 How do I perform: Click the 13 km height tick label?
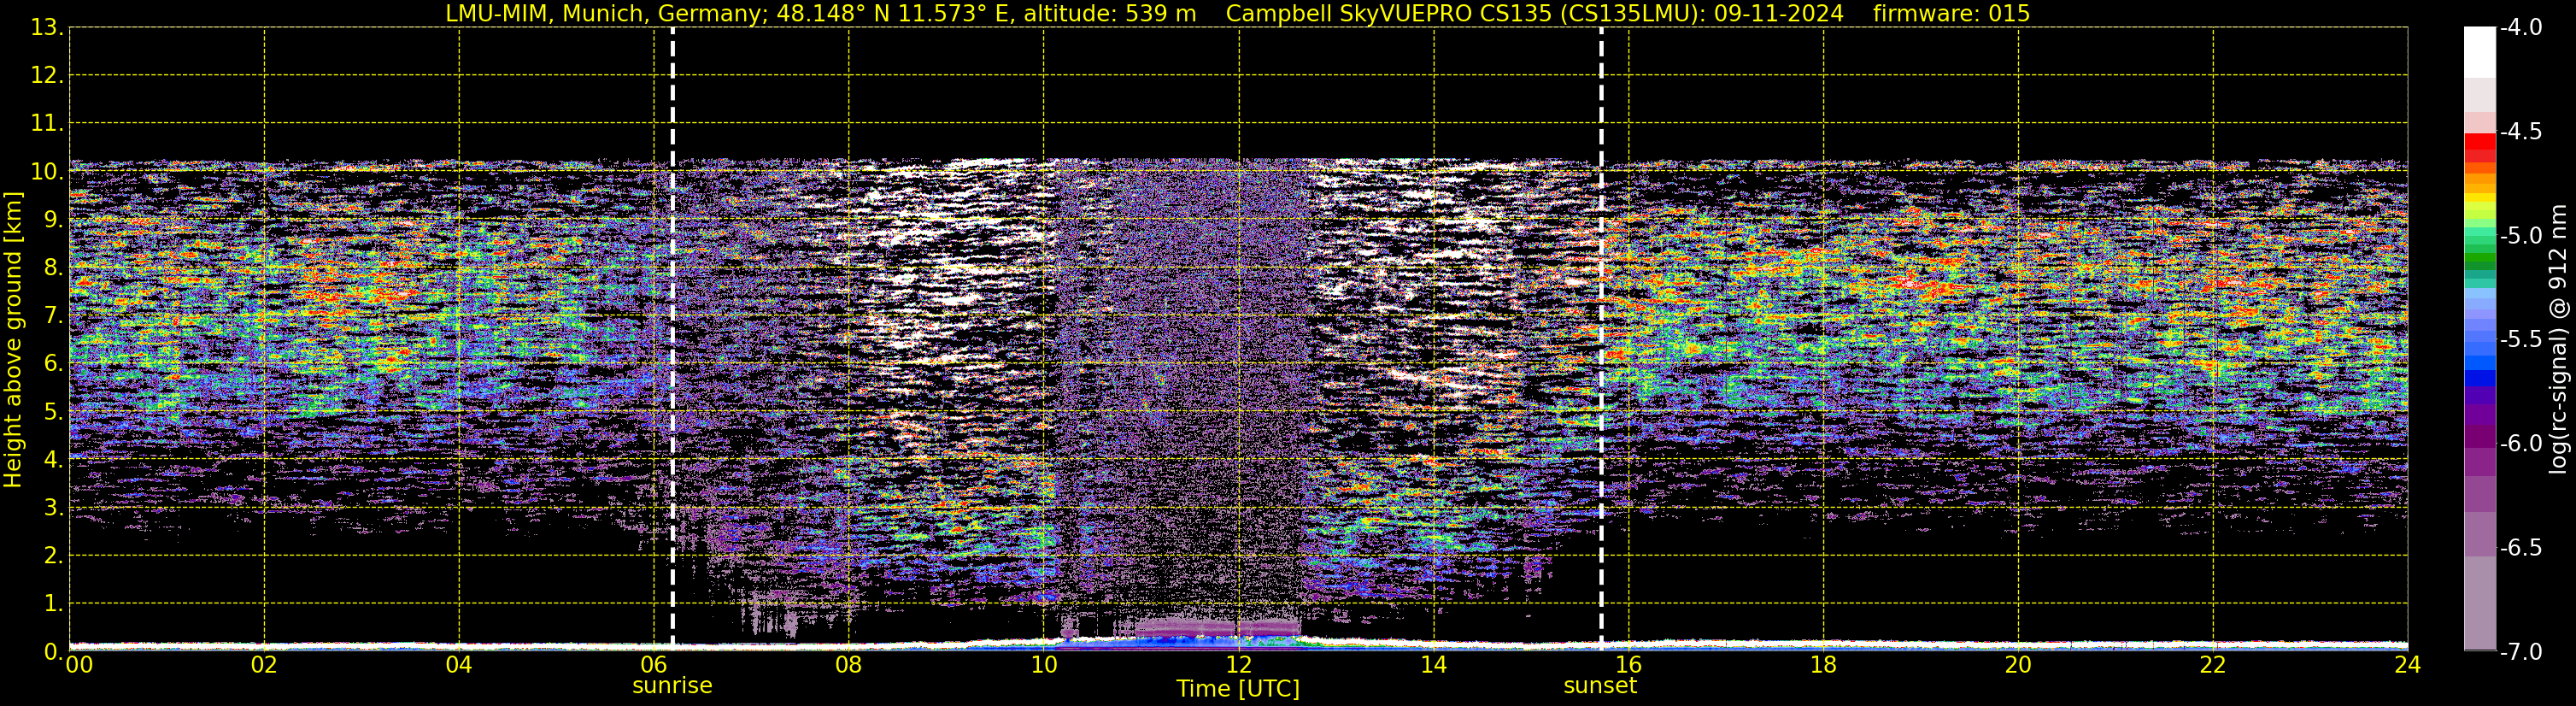47,28
